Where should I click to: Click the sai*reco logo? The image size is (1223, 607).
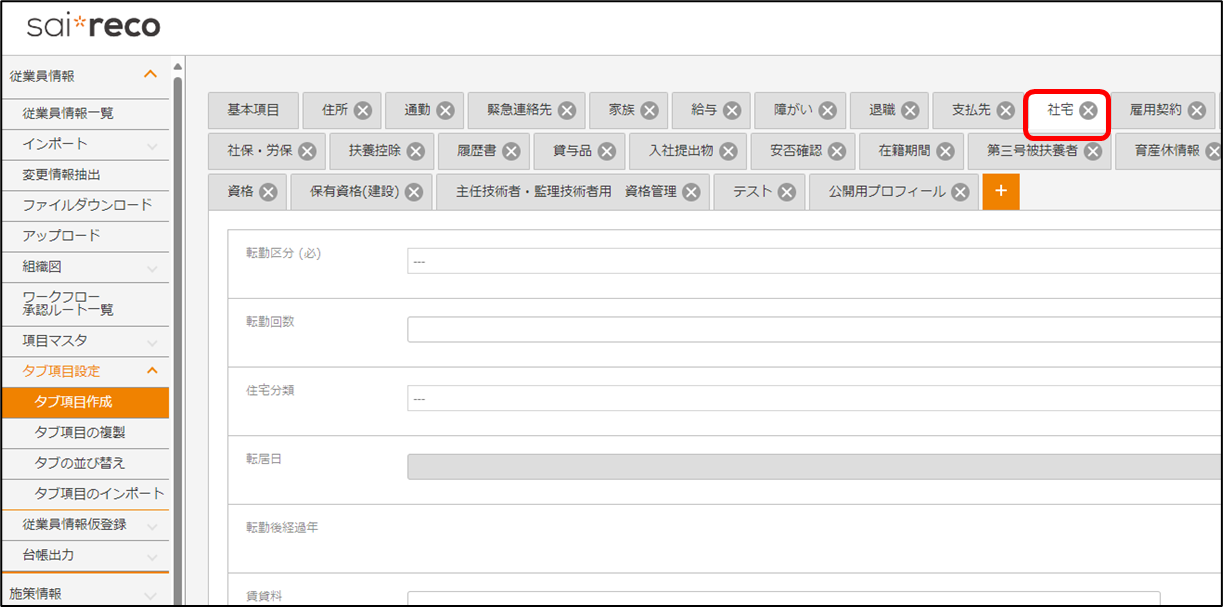point(94,26)
